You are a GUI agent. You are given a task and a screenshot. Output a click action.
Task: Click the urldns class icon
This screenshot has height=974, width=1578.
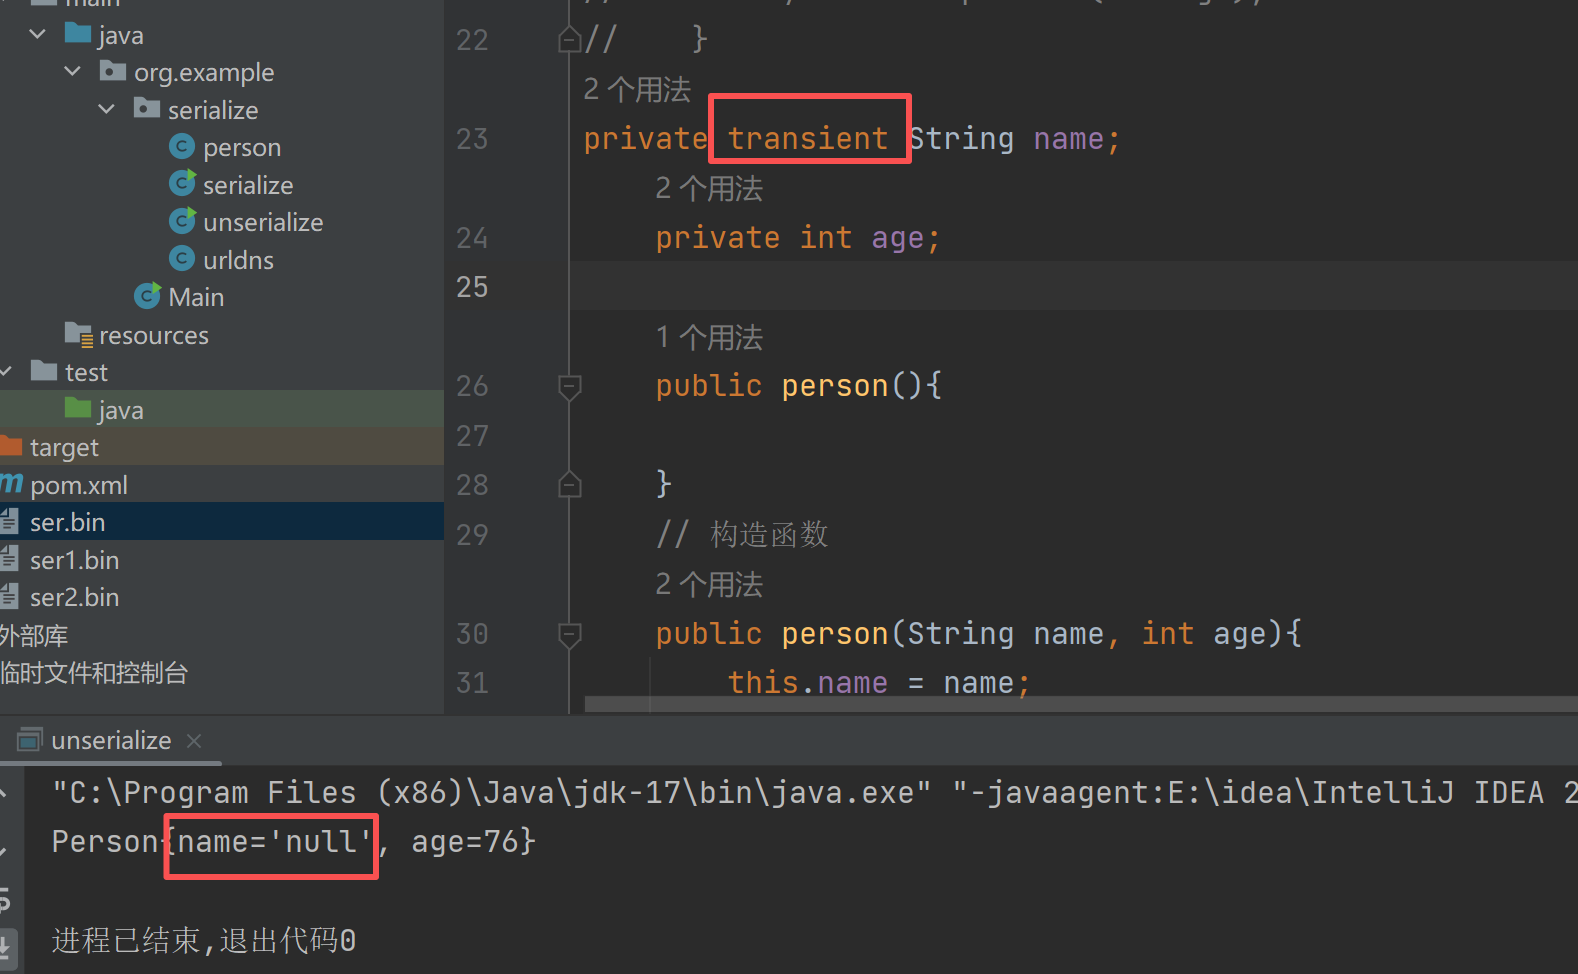[181, 260]
